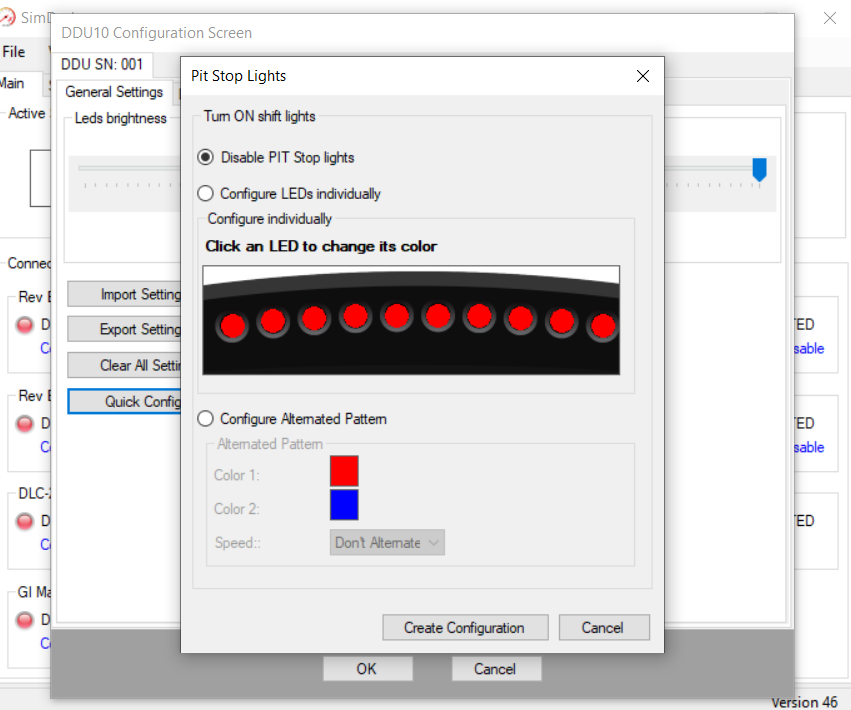
Task: Open the File menu
Action: pos(14,51)
